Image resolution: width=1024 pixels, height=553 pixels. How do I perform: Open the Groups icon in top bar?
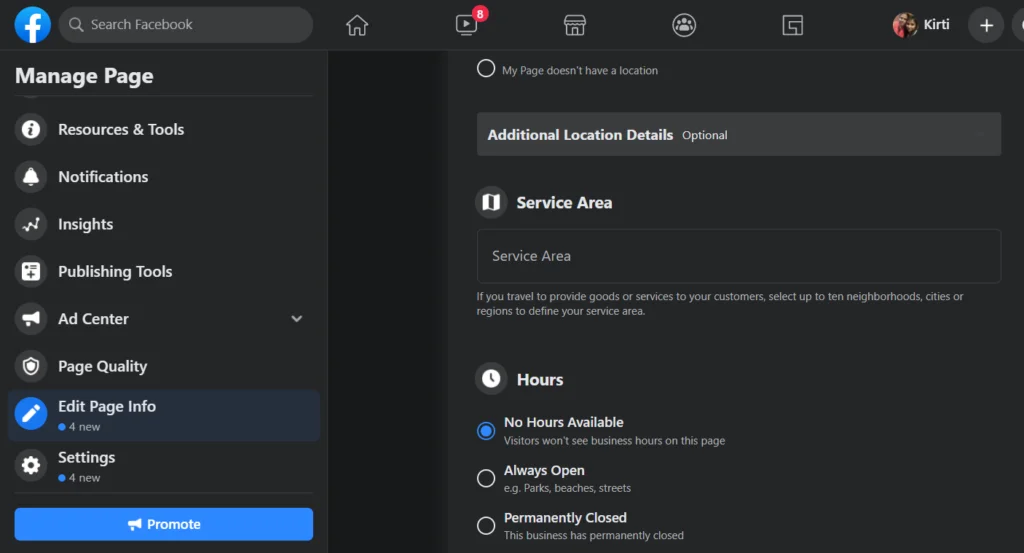tap(684, 26)
